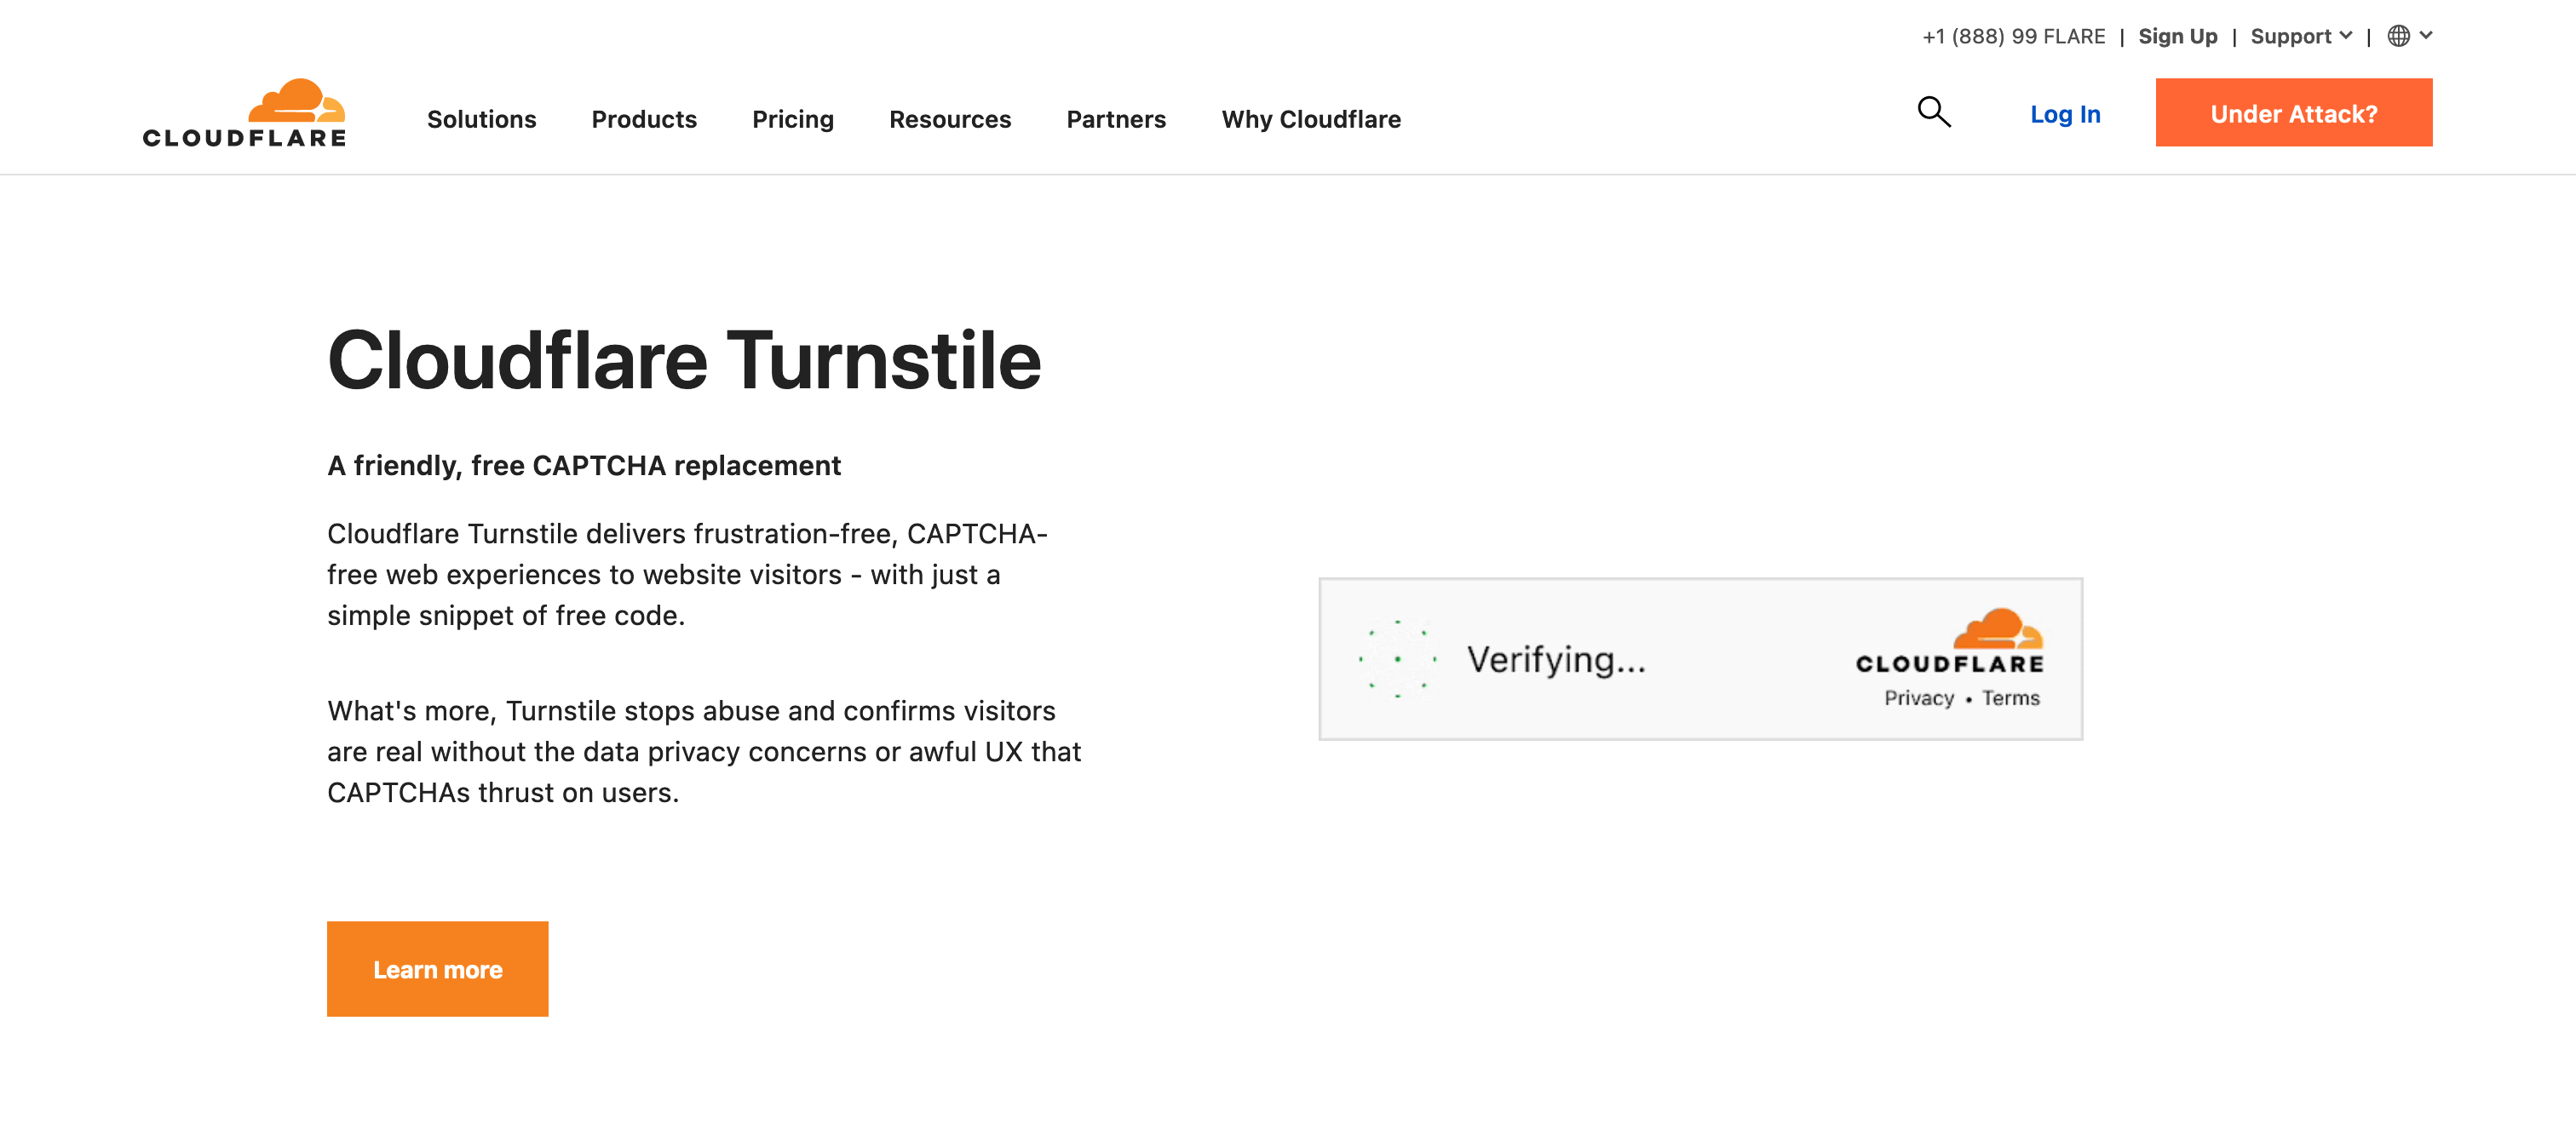Click the Cloudflare logo in Turnstile widget
The width and height of the screenshot is (2576, 1147).
[x=1949, y=641]
